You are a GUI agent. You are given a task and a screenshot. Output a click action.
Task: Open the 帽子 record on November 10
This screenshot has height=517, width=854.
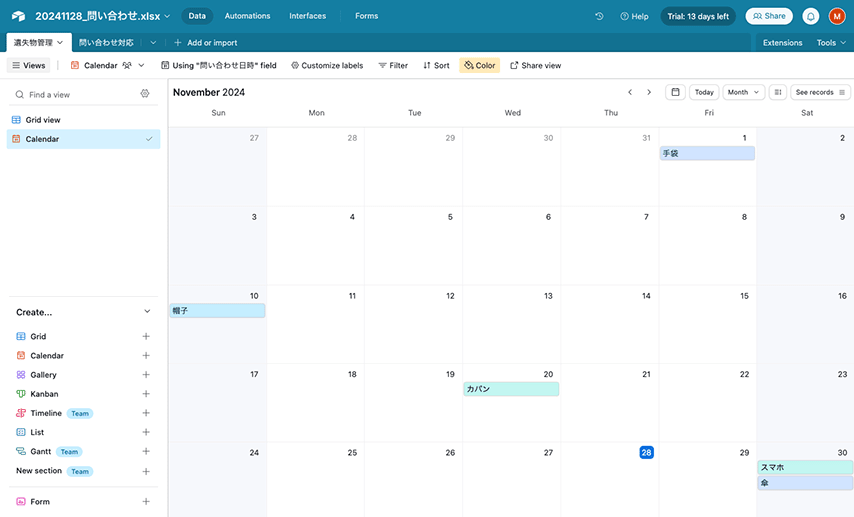point(217,311)
